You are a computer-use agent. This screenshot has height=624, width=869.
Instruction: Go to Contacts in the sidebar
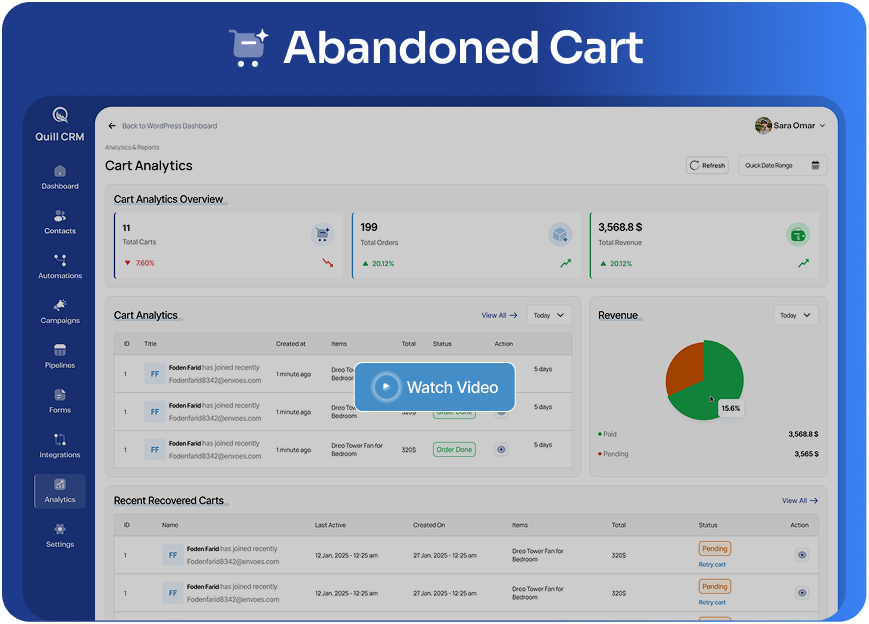coord(60,216)
